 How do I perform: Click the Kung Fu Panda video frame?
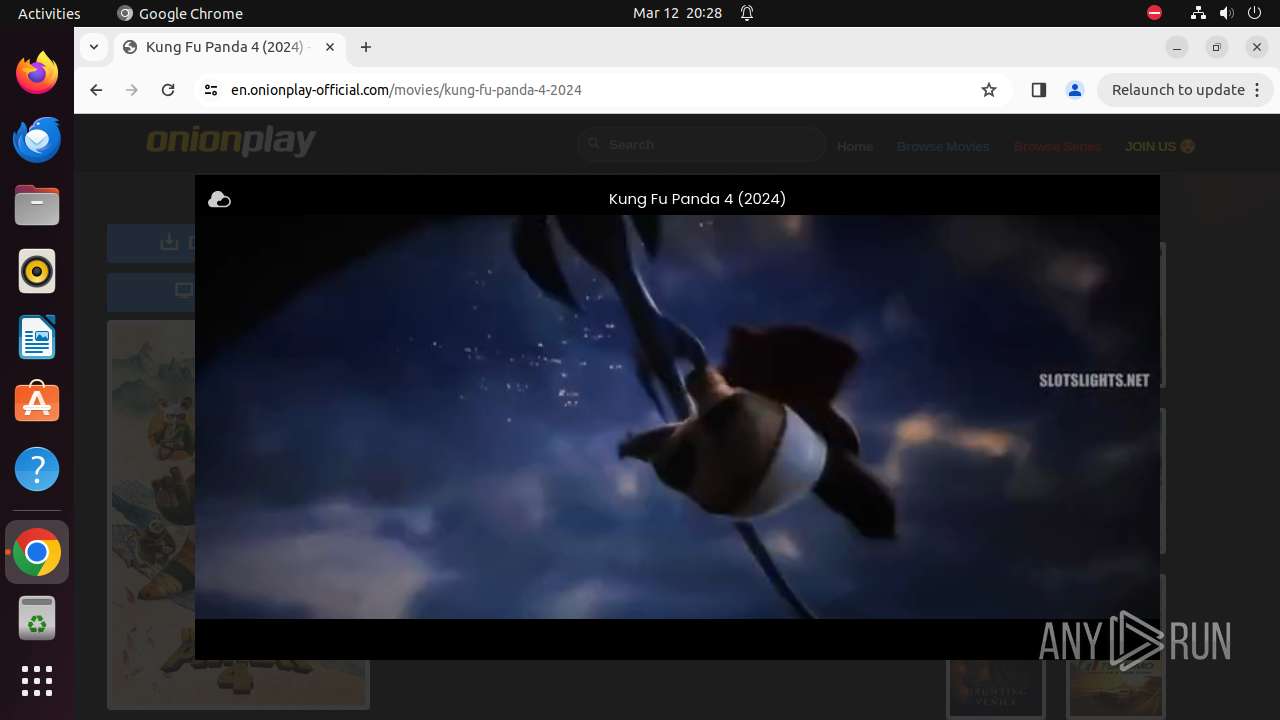(x=677, y=417)
